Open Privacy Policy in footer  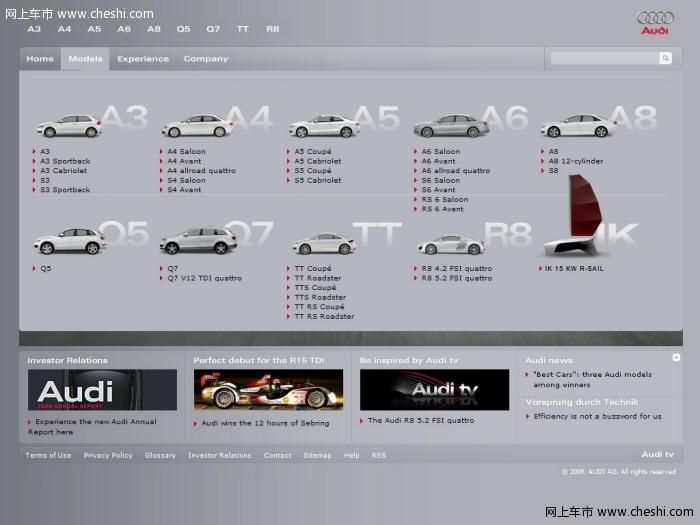coord(108,455)
